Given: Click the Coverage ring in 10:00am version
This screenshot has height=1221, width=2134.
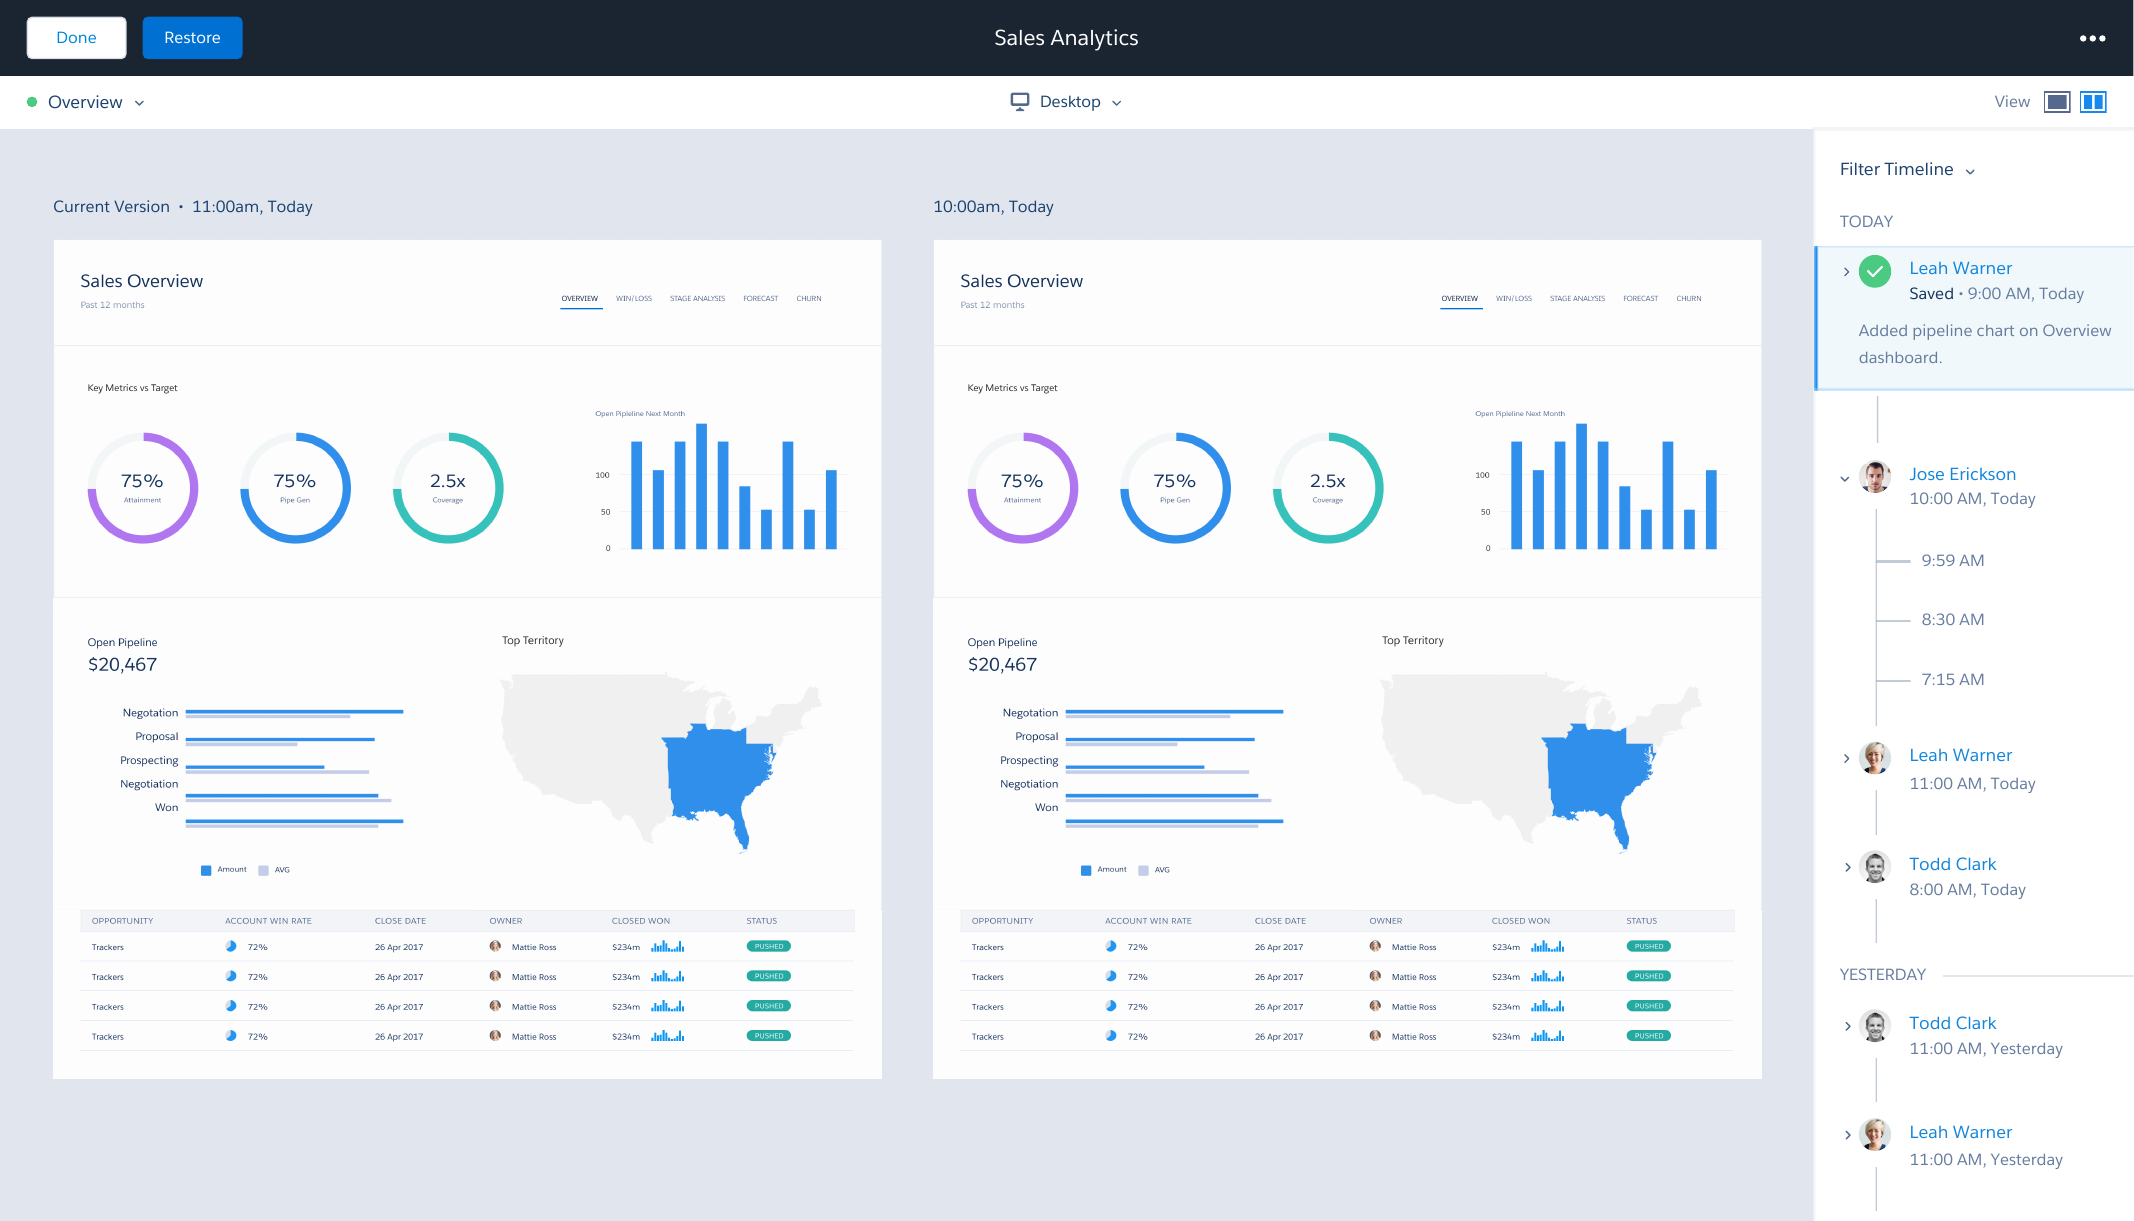Looking at the screenshot, I should click(1328, 488).
